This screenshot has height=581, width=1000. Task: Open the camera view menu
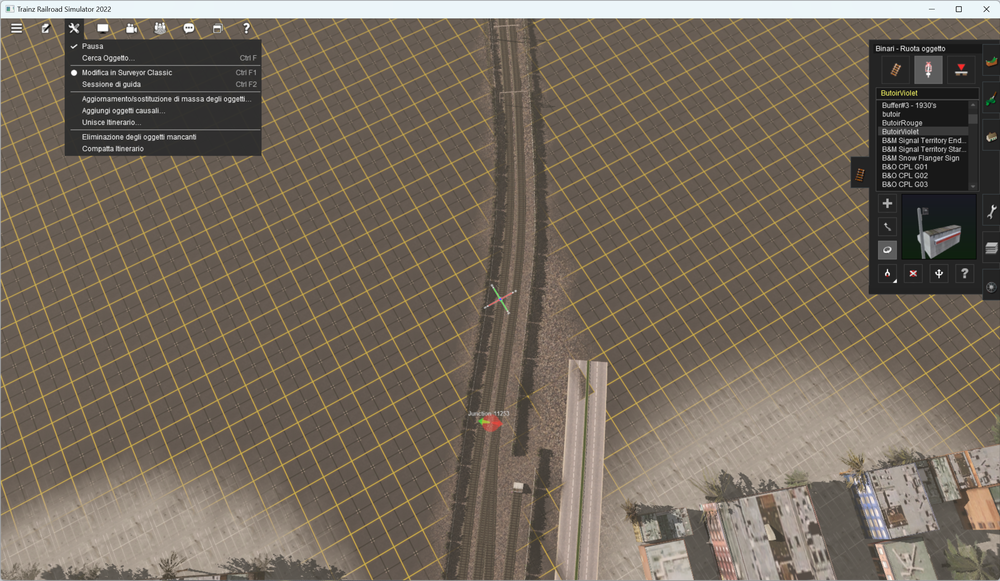point(131,28)
